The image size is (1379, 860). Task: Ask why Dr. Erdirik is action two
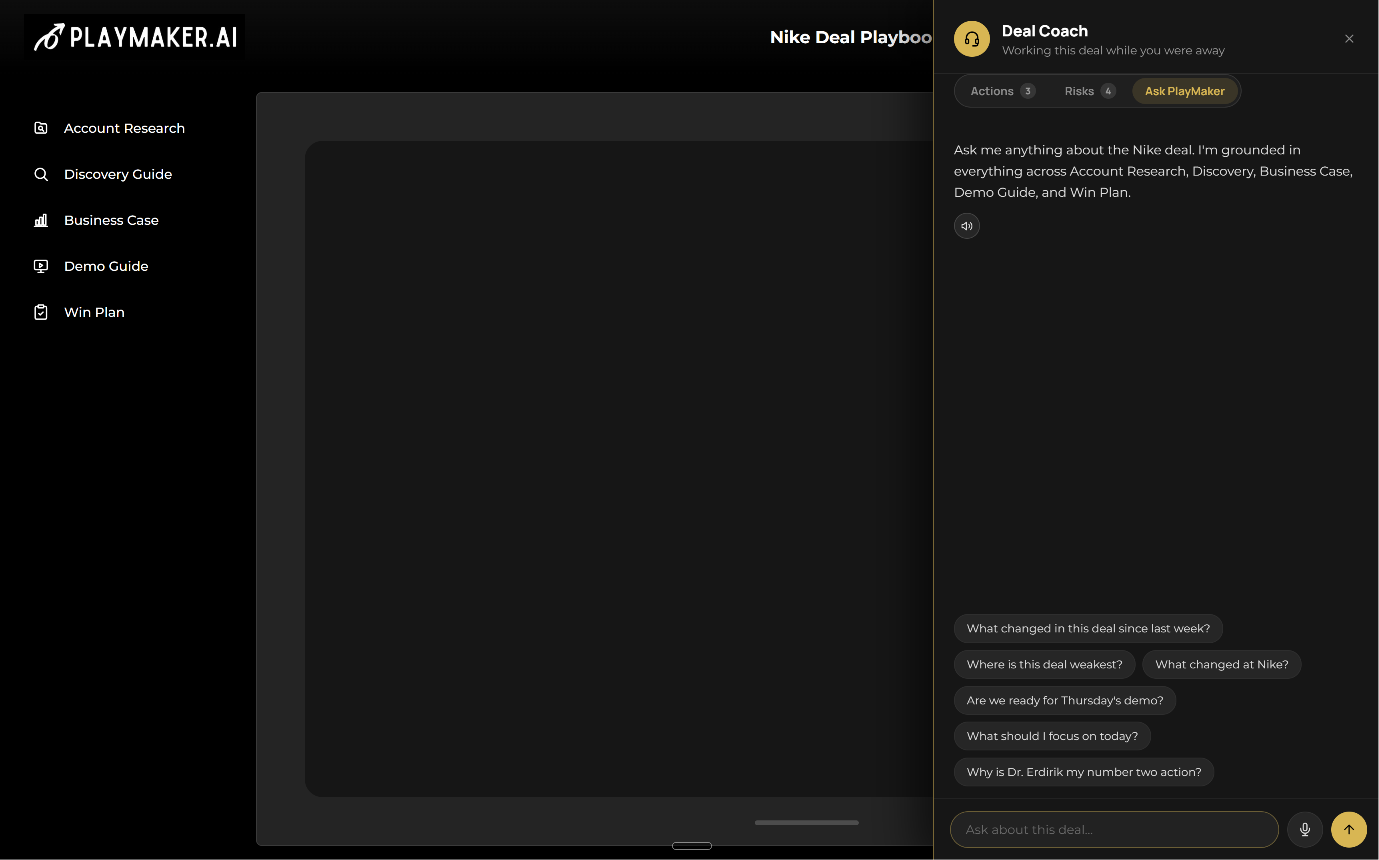pyautogui.click(x=1084, y=772)
